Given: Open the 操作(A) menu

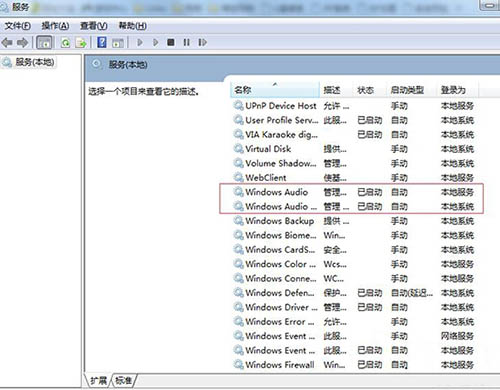Looking at the screenshot, I should tap(55, 26).
